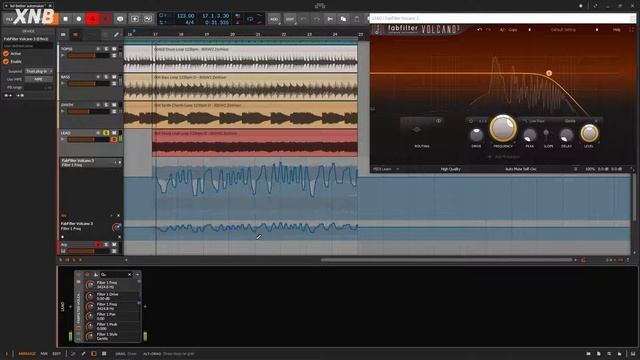Click the LEVEL knob in Volcano
The height and width of the screenshot is (360, 640).
point(589,133)
